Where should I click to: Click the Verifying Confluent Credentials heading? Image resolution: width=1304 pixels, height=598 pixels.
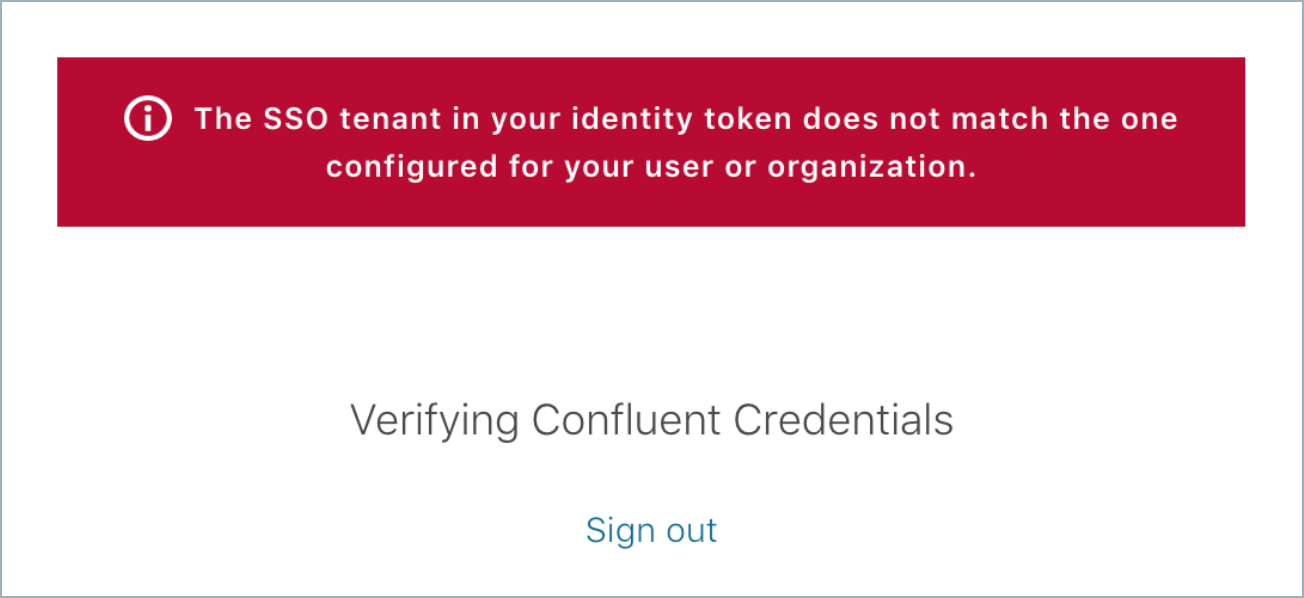[651, 421]
